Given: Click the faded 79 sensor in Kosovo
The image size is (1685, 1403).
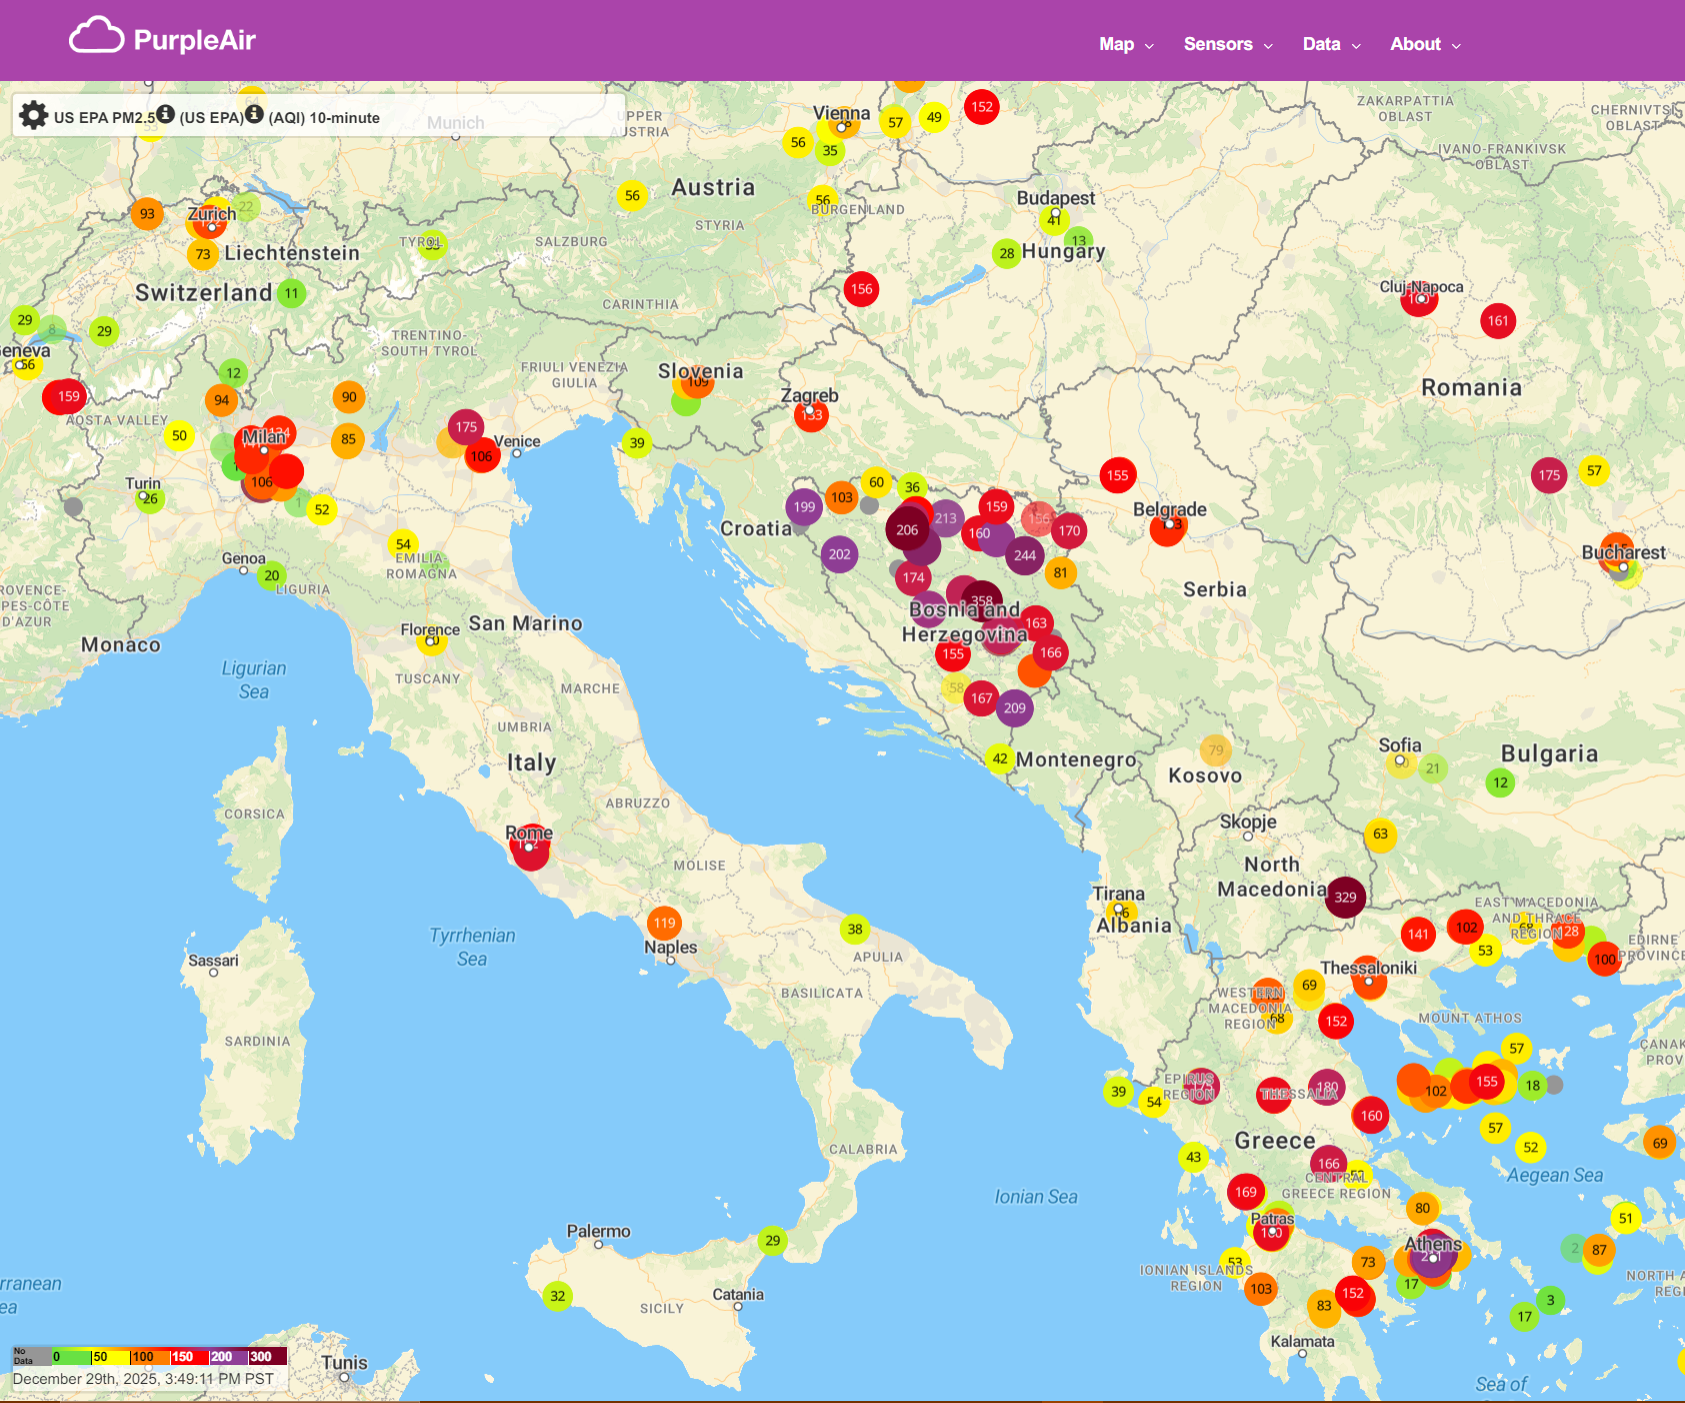Looking at the screenshot, I should click(1216, 750).
